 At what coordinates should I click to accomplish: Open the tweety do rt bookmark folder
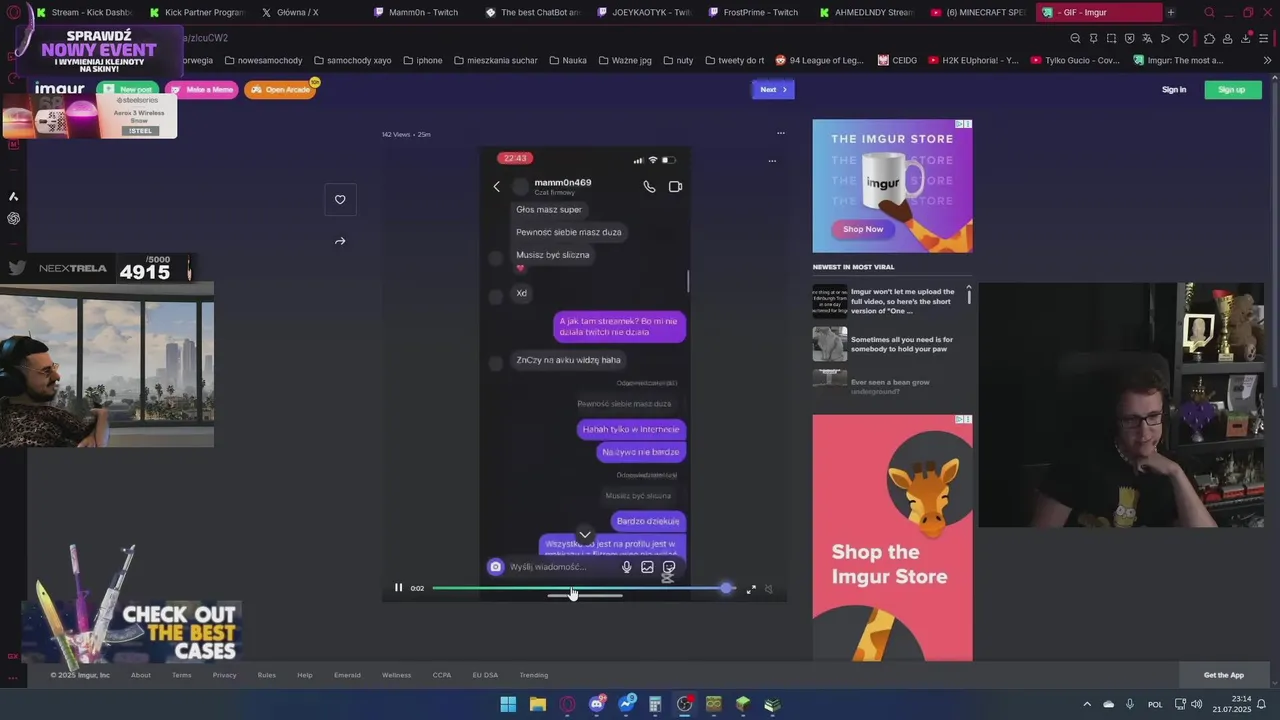(x=735, y=60)
